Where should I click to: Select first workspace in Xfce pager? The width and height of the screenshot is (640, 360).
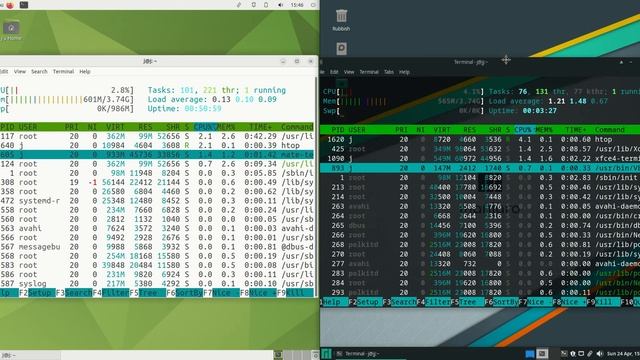pos(530,353)
